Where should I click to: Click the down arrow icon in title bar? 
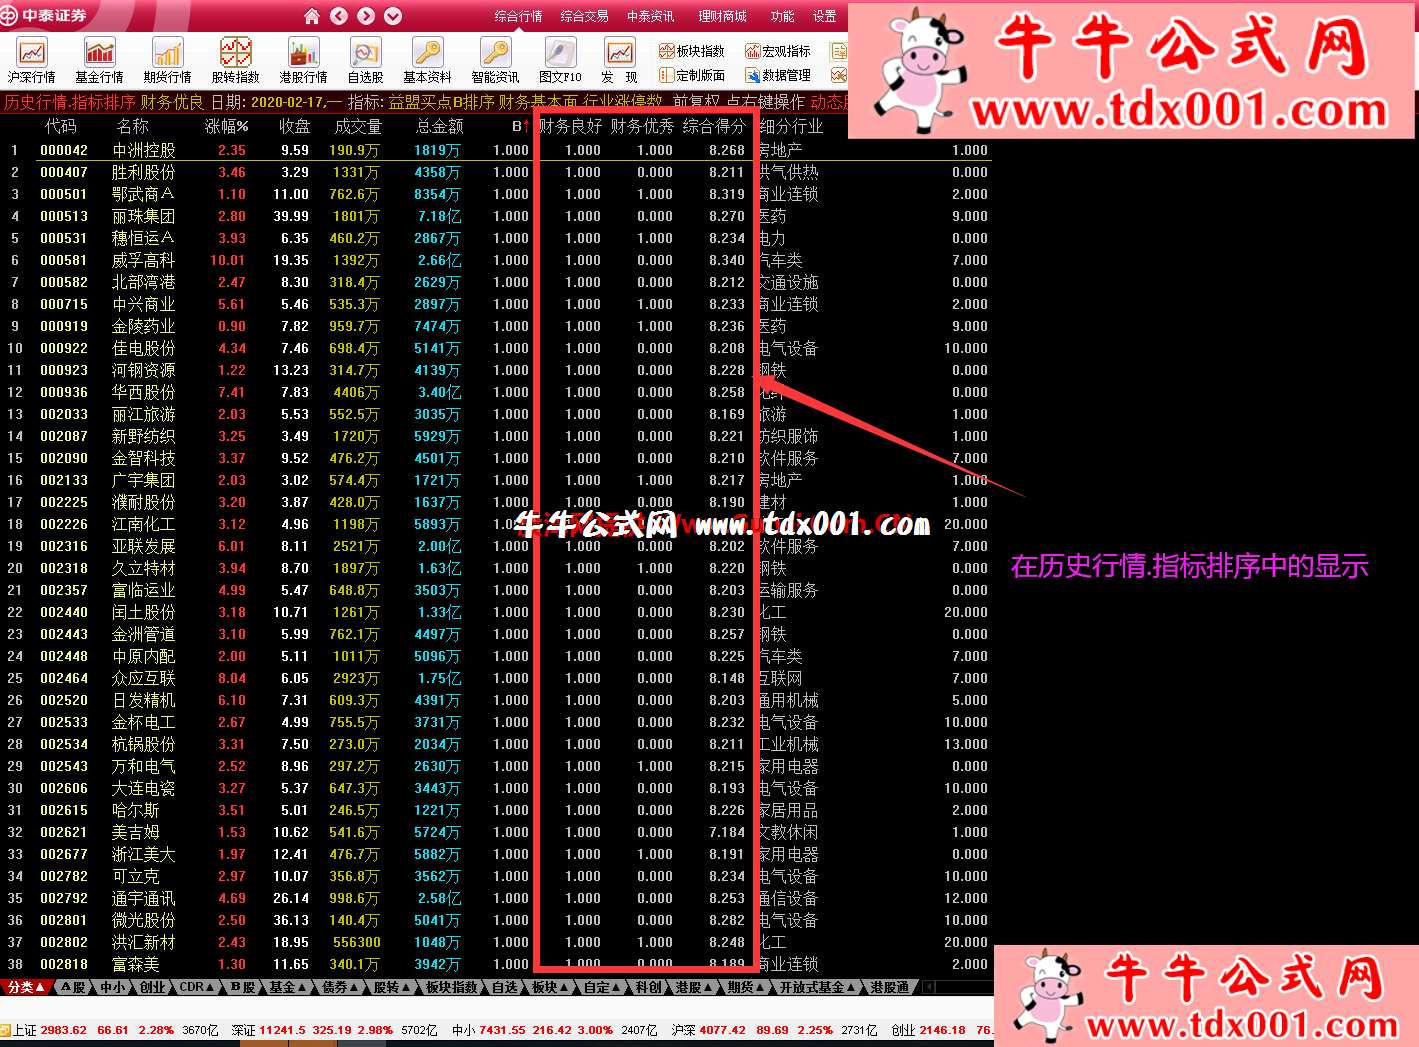393,16
